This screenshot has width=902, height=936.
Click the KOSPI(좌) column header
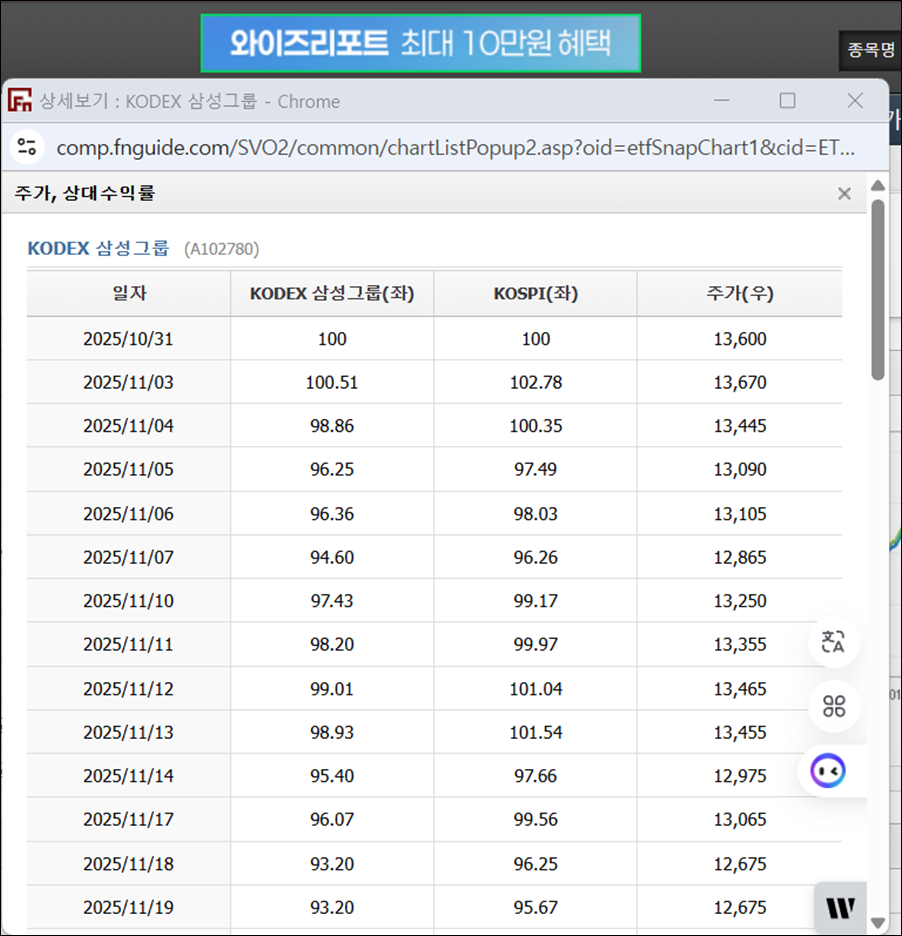coord(535,293)
